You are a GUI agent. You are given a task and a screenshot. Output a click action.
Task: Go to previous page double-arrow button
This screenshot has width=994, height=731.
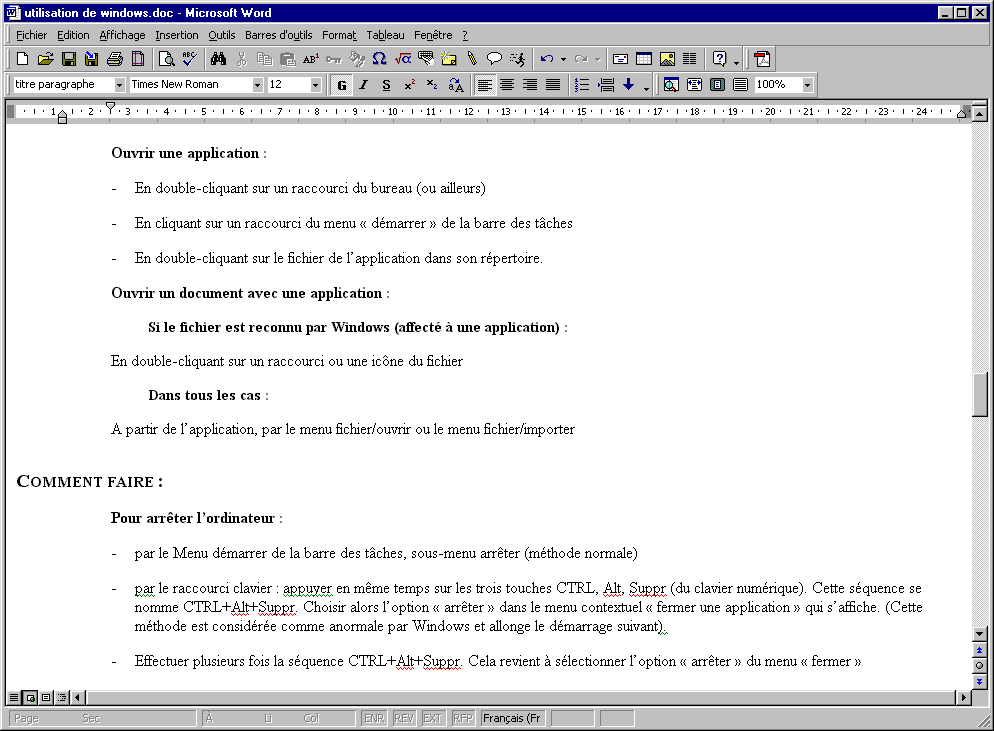(979, 650)
